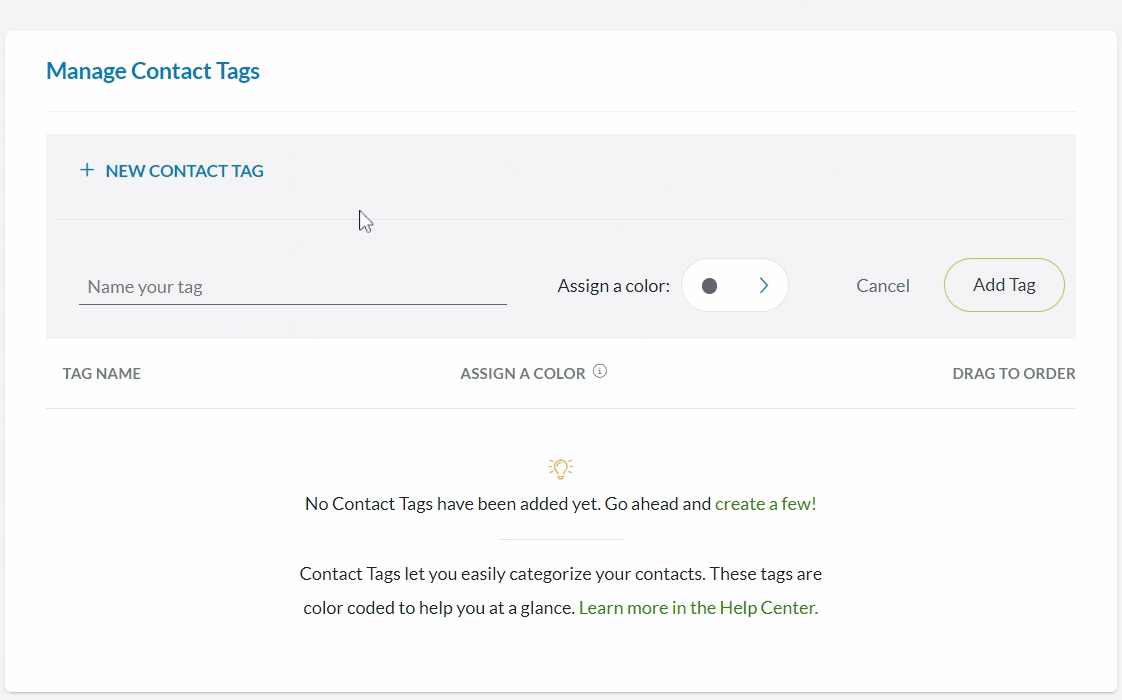Open the create a few! link
The width and height of the screenshot is (1122, 700).
(x=765, y=503)
